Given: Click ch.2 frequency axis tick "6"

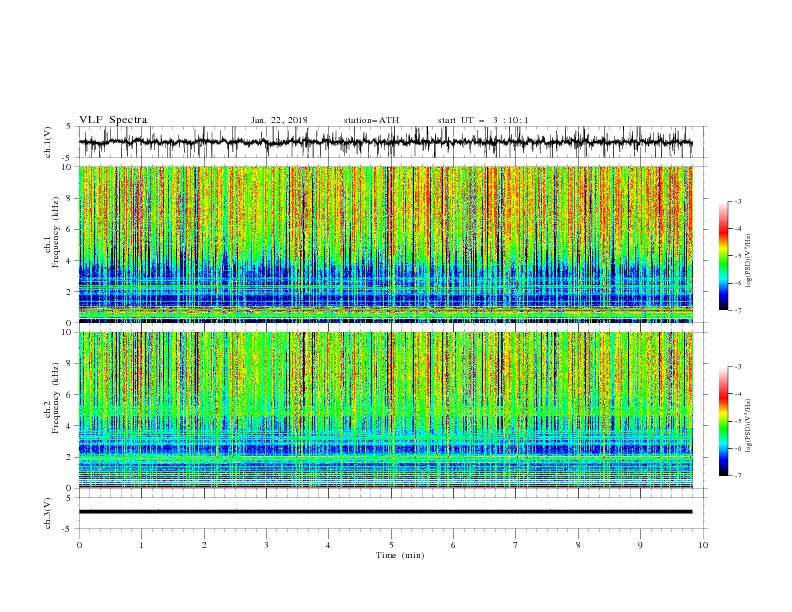Looking at the screenshot, I should [70, 395].
